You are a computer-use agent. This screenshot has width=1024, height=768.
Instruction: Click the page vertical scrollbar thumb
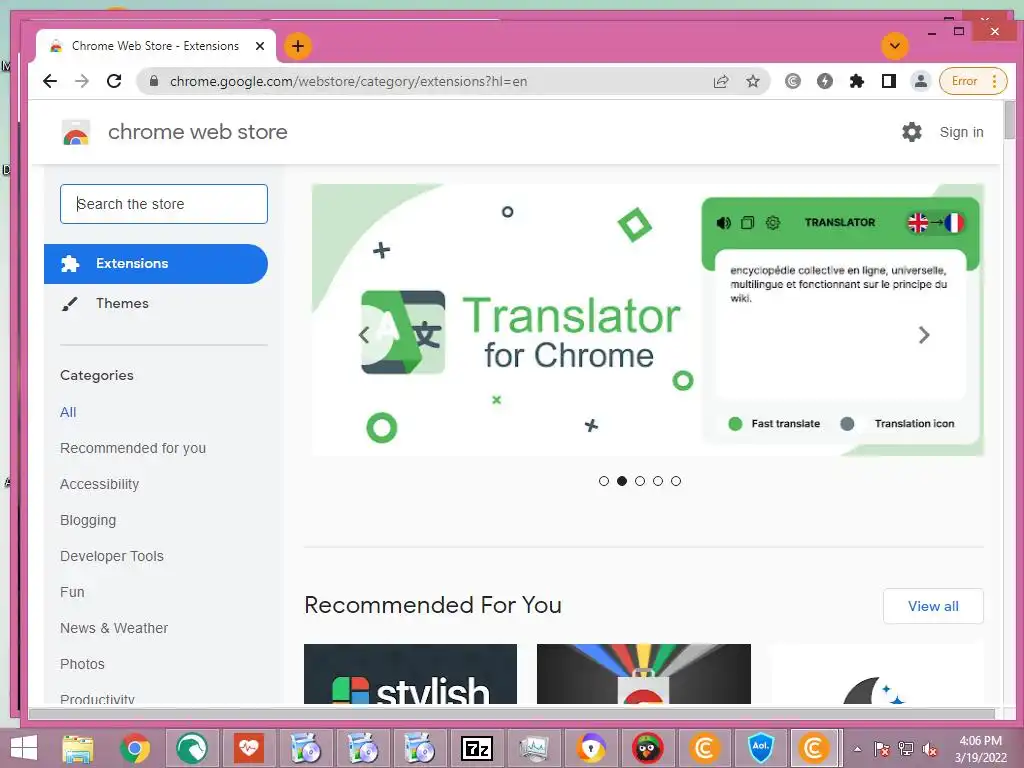tap(1010, 120)
